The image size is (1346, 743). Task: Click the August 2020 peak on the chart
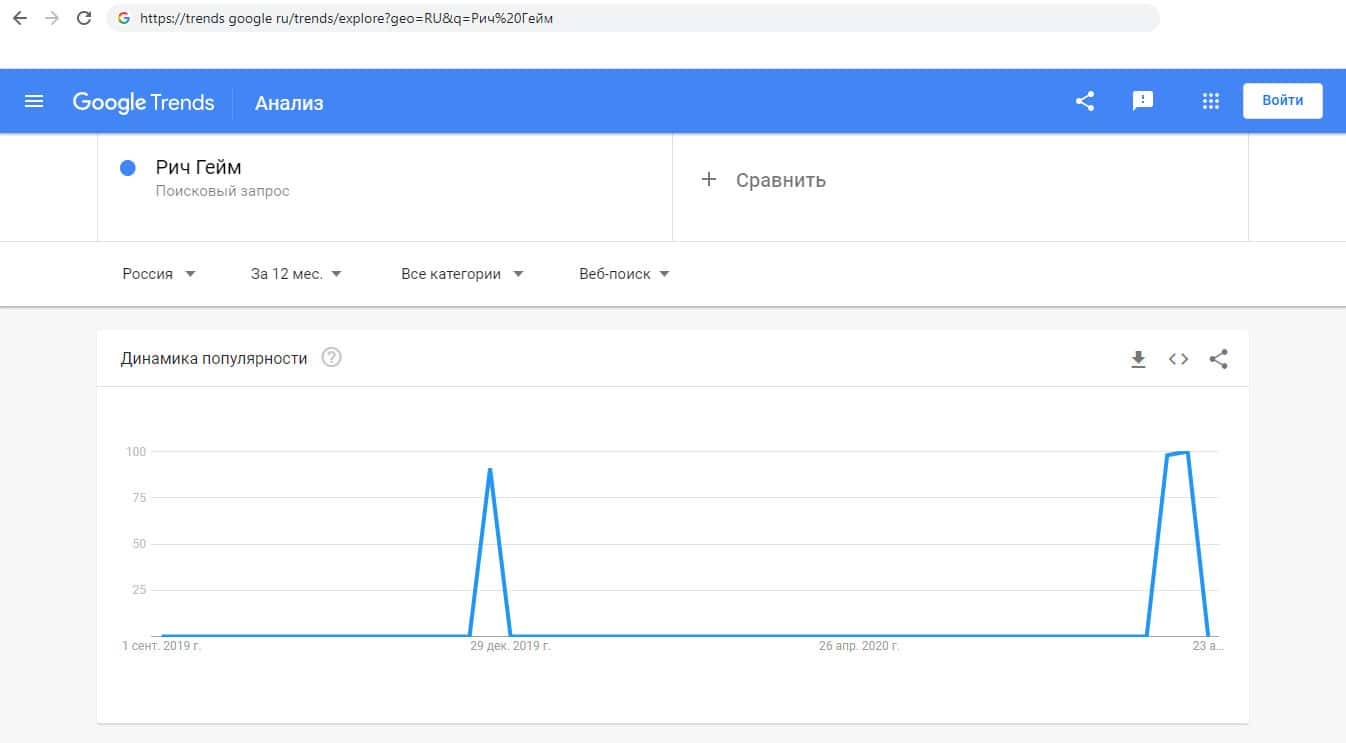(1187, 453)
